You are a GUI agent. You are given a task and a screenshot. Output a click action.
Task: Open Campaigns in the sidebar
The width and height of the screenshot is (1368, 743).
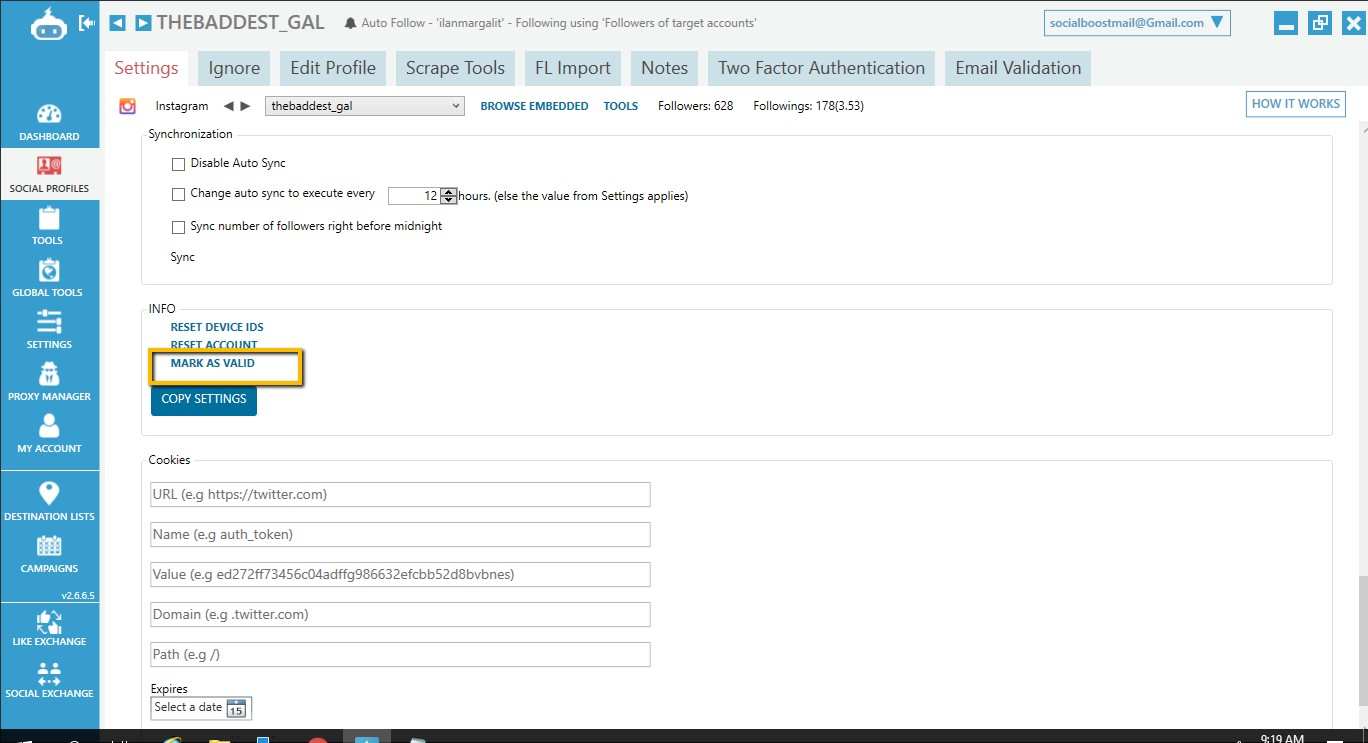[49, 553]
